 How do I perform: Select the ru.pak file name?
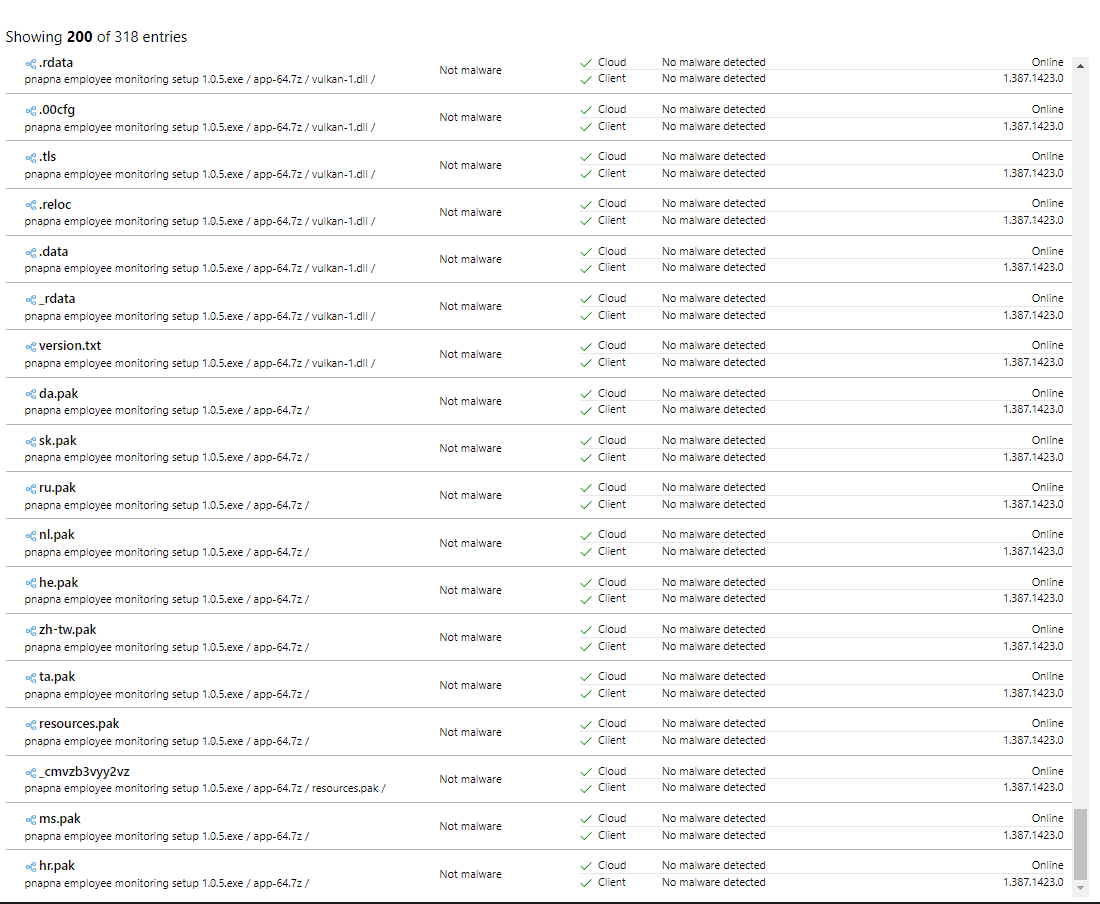(57, 487)
